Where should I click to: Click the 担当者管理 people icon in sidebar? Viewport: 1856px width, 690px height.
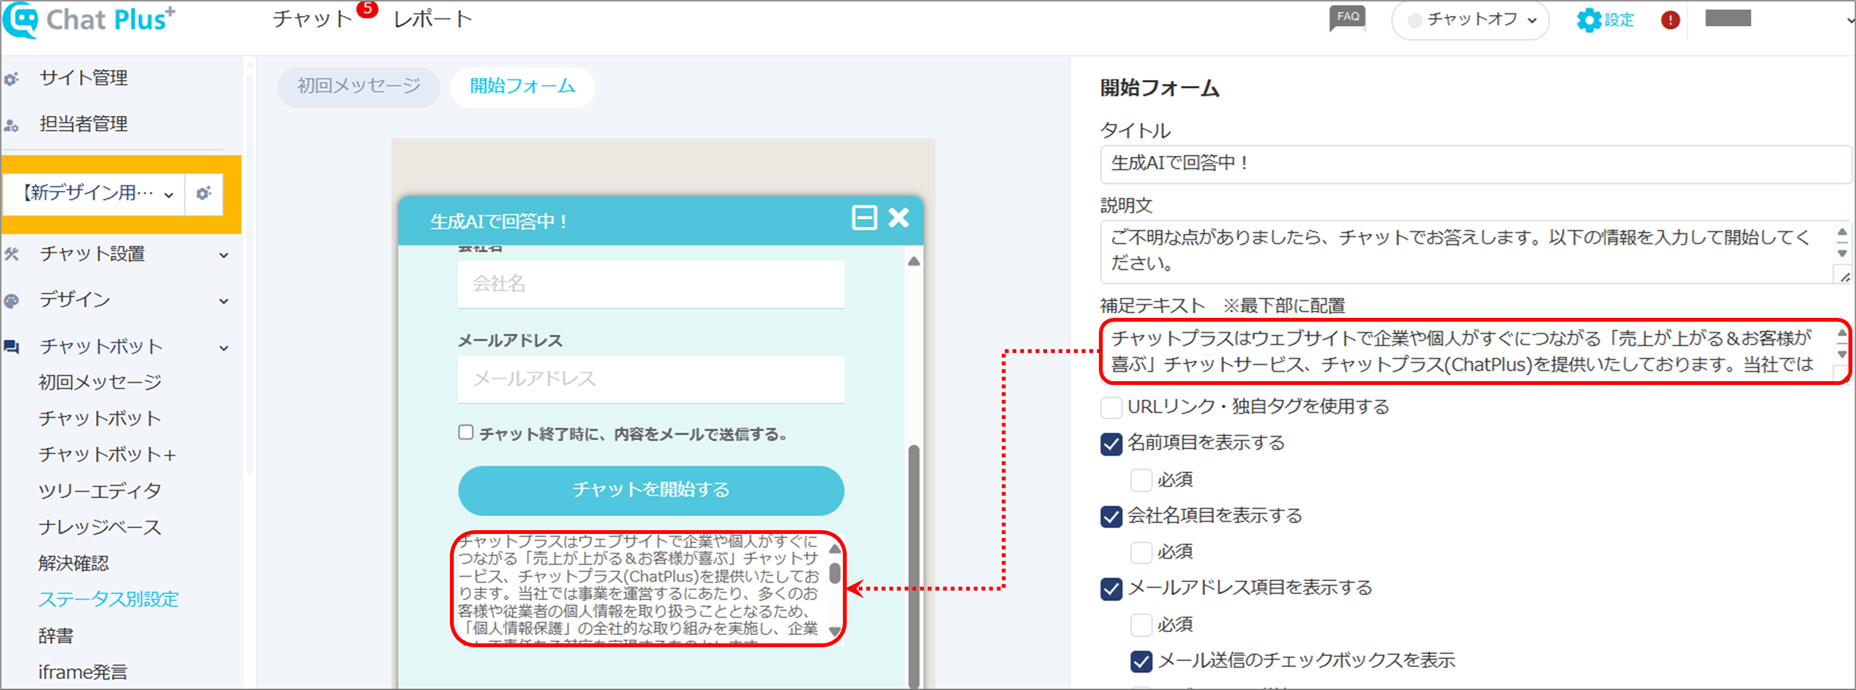11,125
